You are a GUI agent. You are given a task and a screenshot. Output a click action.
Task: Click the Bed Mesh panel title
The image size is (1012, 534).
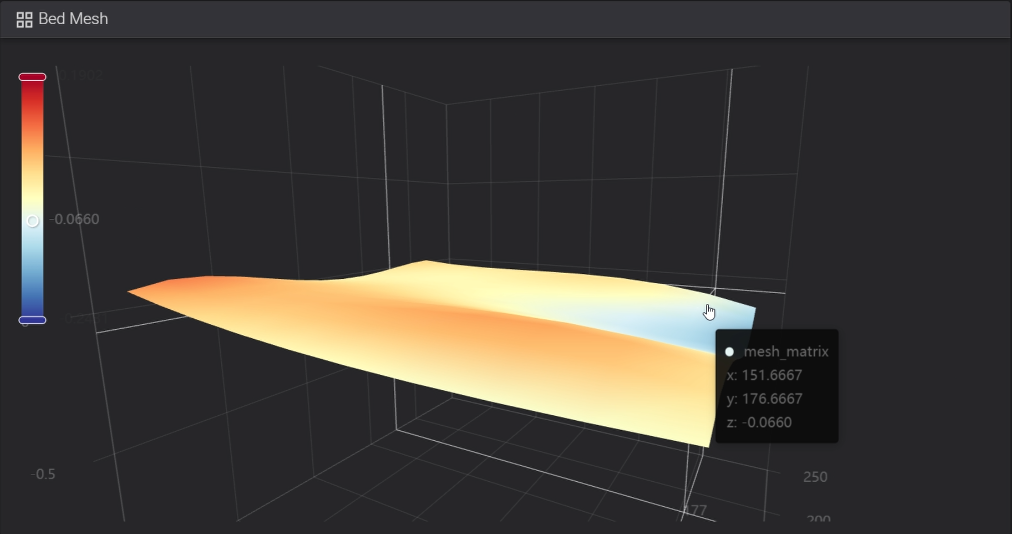73,19
